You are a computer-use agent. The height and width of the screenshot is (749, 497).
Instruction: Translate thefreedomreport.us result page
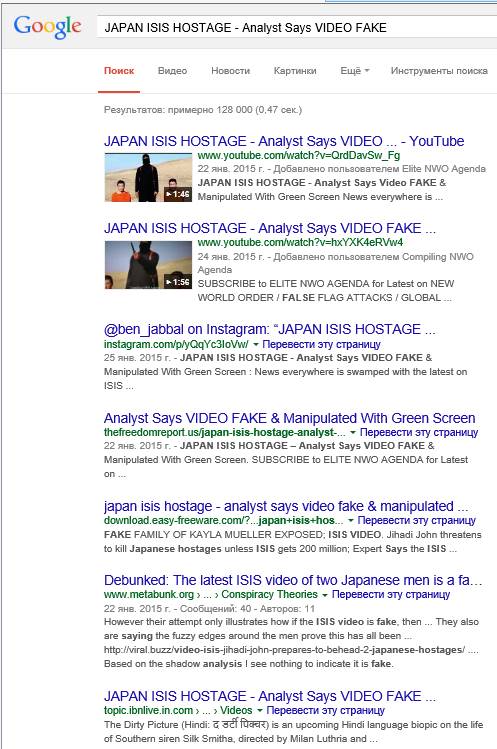[x=419, y=432]
